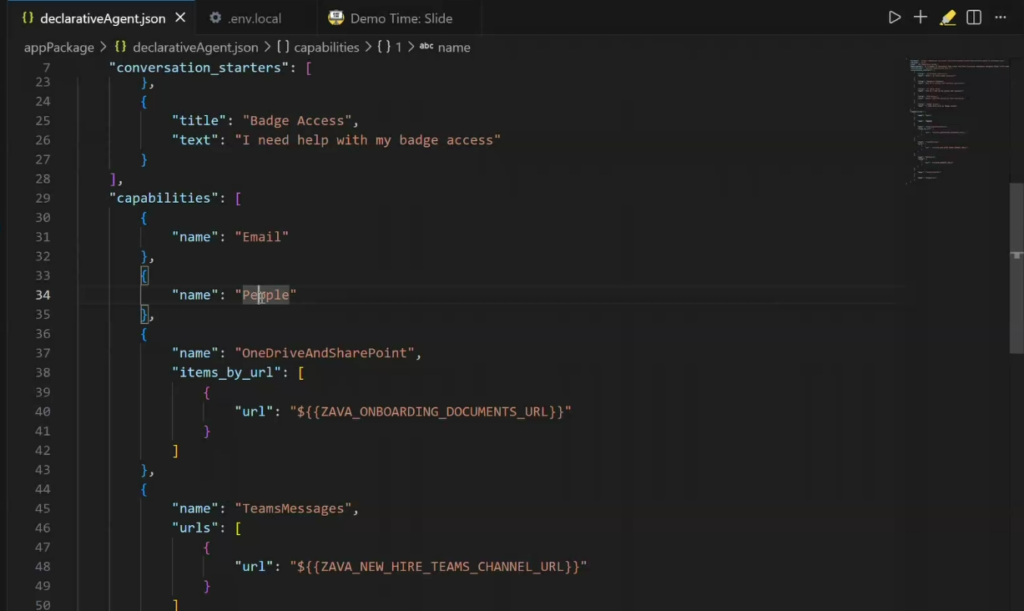Split the editor with the layout icon

[x=973, y=18]
